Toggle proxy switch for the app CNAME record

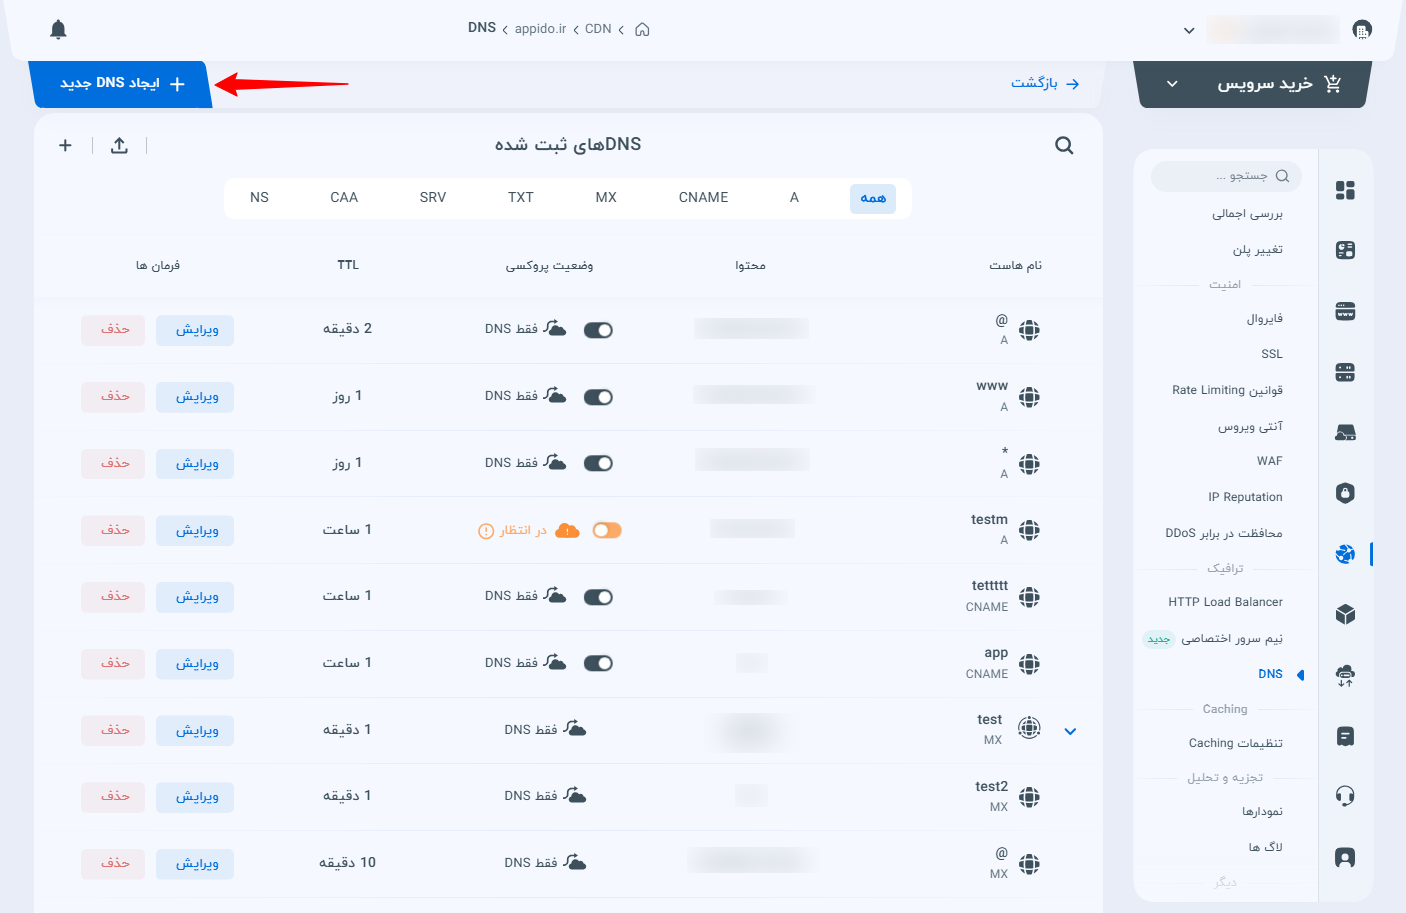click(598, 663)
